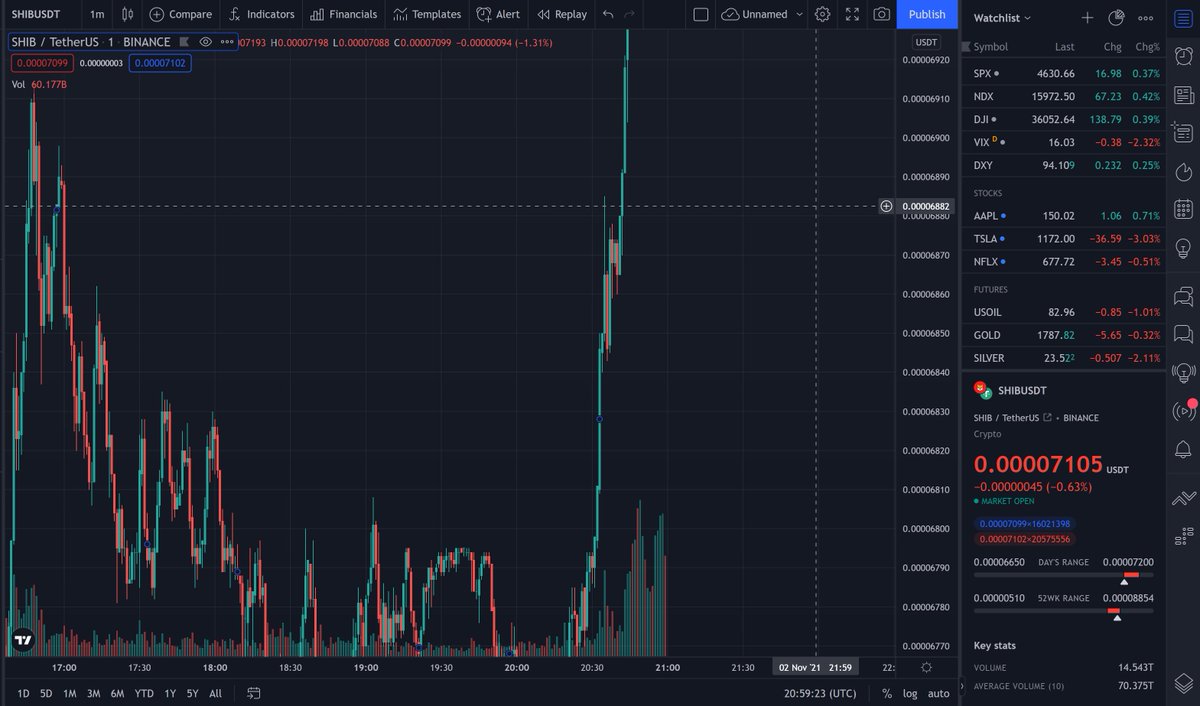This screenshot has width=1200, height=706.
Task: Redo the last chart action
Action: (x=629, y=14)
